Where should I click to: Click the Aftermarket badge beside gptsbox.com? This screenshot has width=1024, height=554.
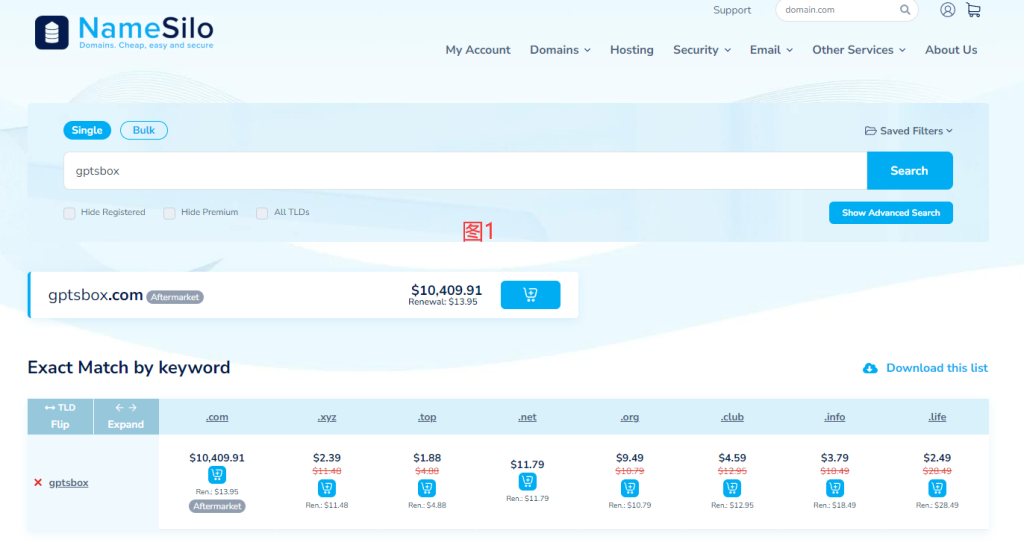(x=174, y=297)
